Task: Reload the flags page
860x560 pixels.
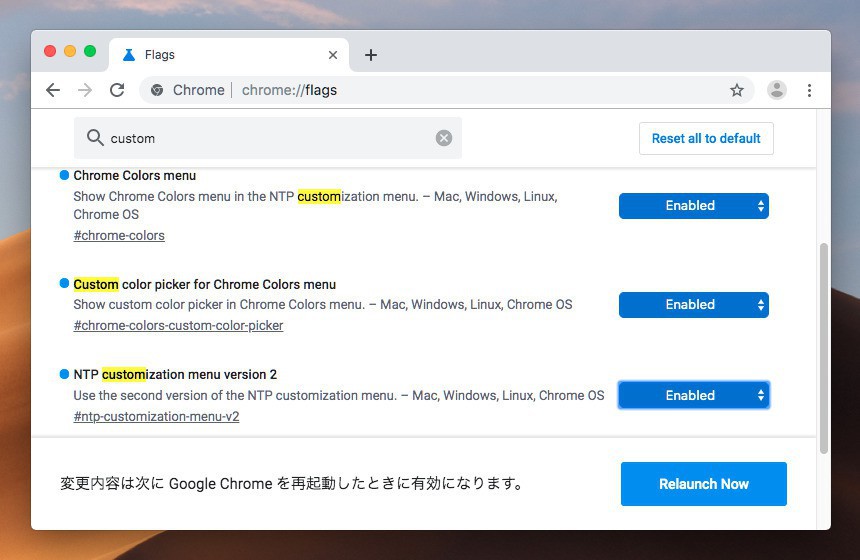Action: coord(117,90)
